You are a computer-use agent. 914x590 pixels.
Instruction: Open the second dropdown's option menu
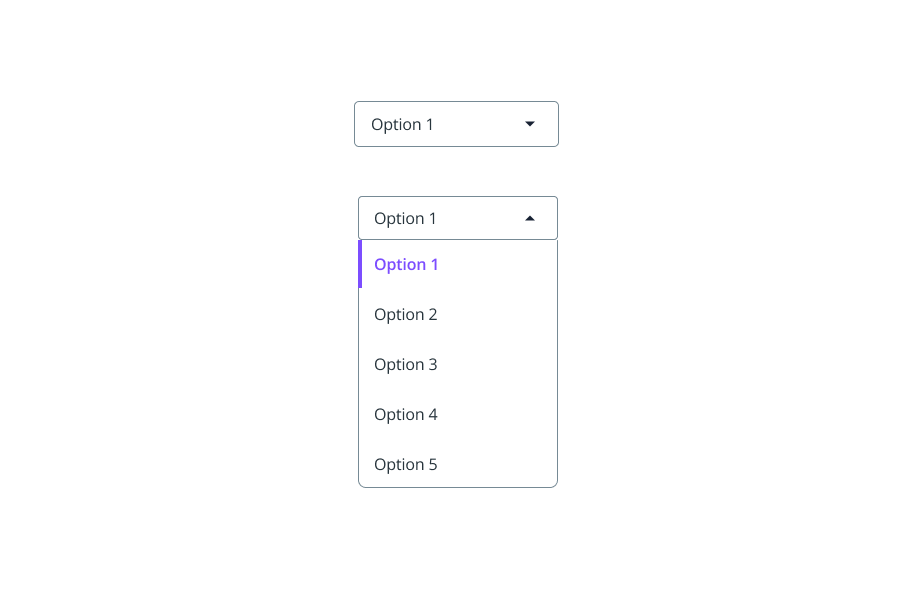tap(458, 217)
